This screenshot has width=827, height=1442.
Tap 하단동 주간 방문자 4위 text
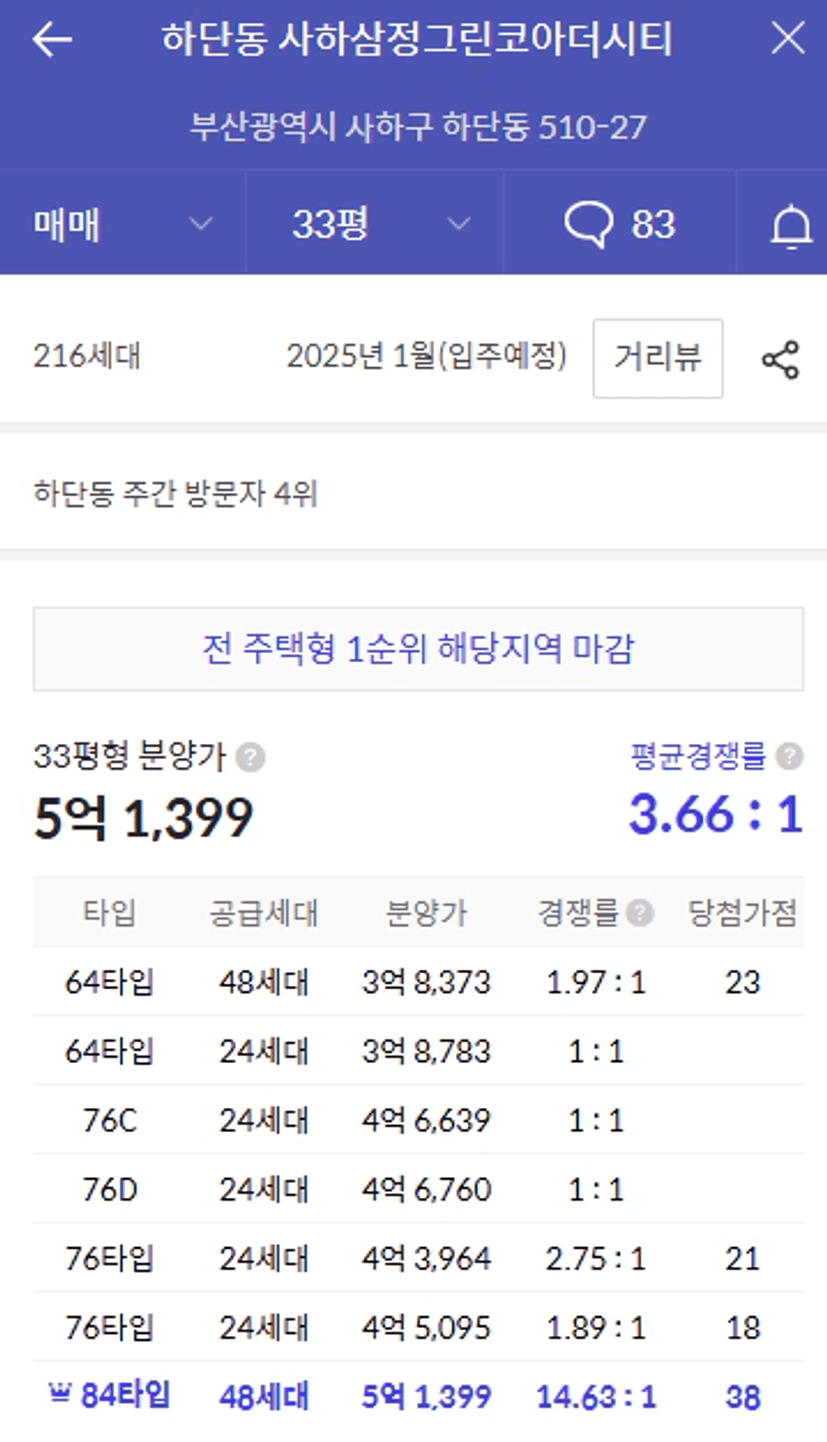[175, 493]
